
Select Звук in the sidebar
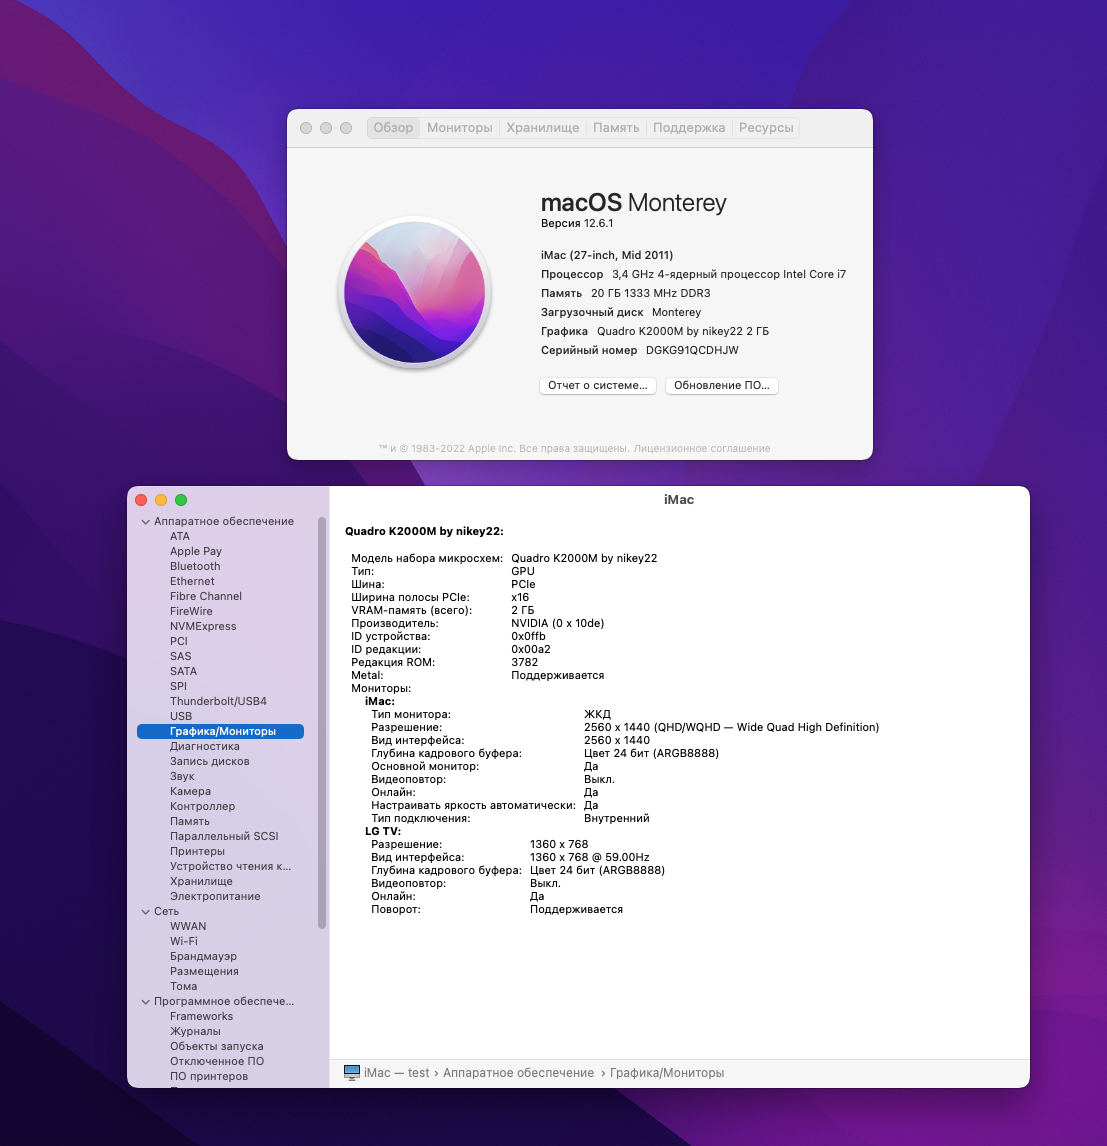point(182,776)
